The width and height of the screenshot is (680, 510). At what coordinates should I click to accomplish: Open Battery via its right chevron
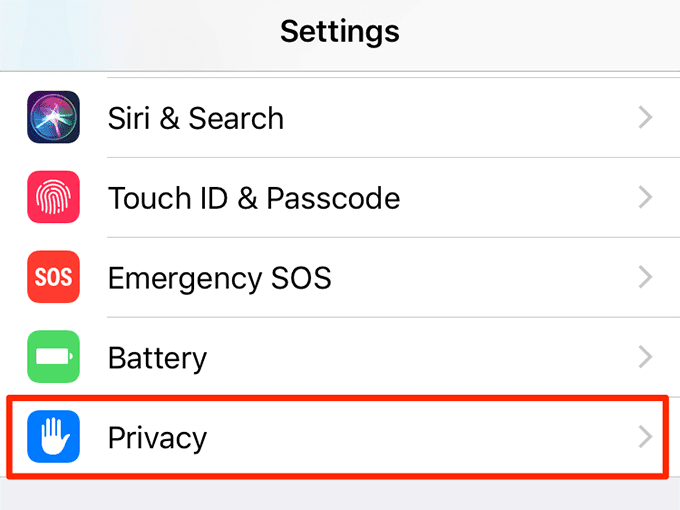click(645, 357)
